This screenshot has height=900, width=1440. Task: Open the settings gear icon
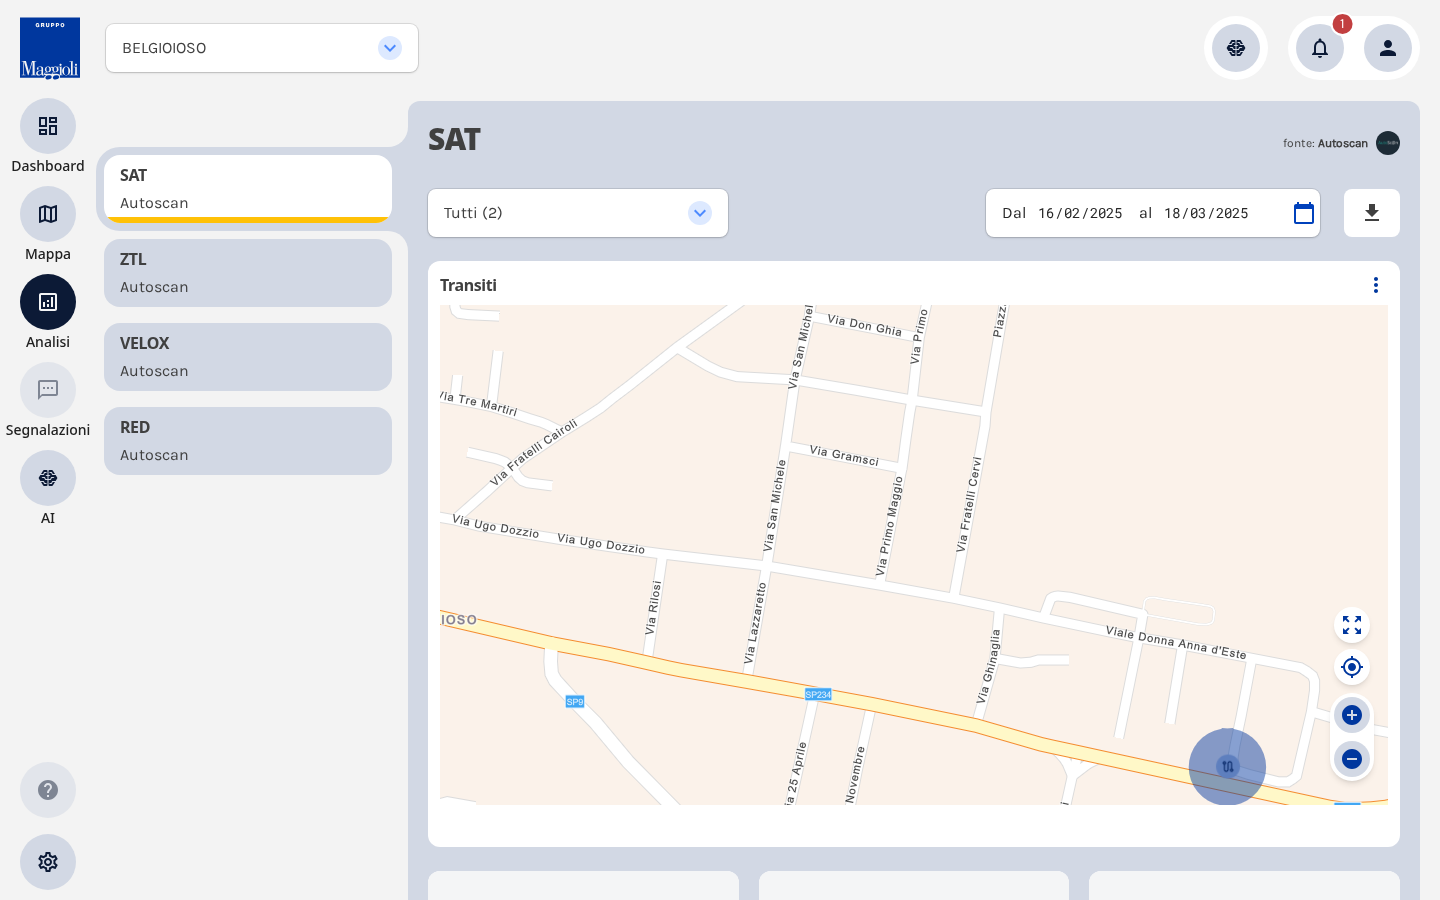[x=48, y=862]
